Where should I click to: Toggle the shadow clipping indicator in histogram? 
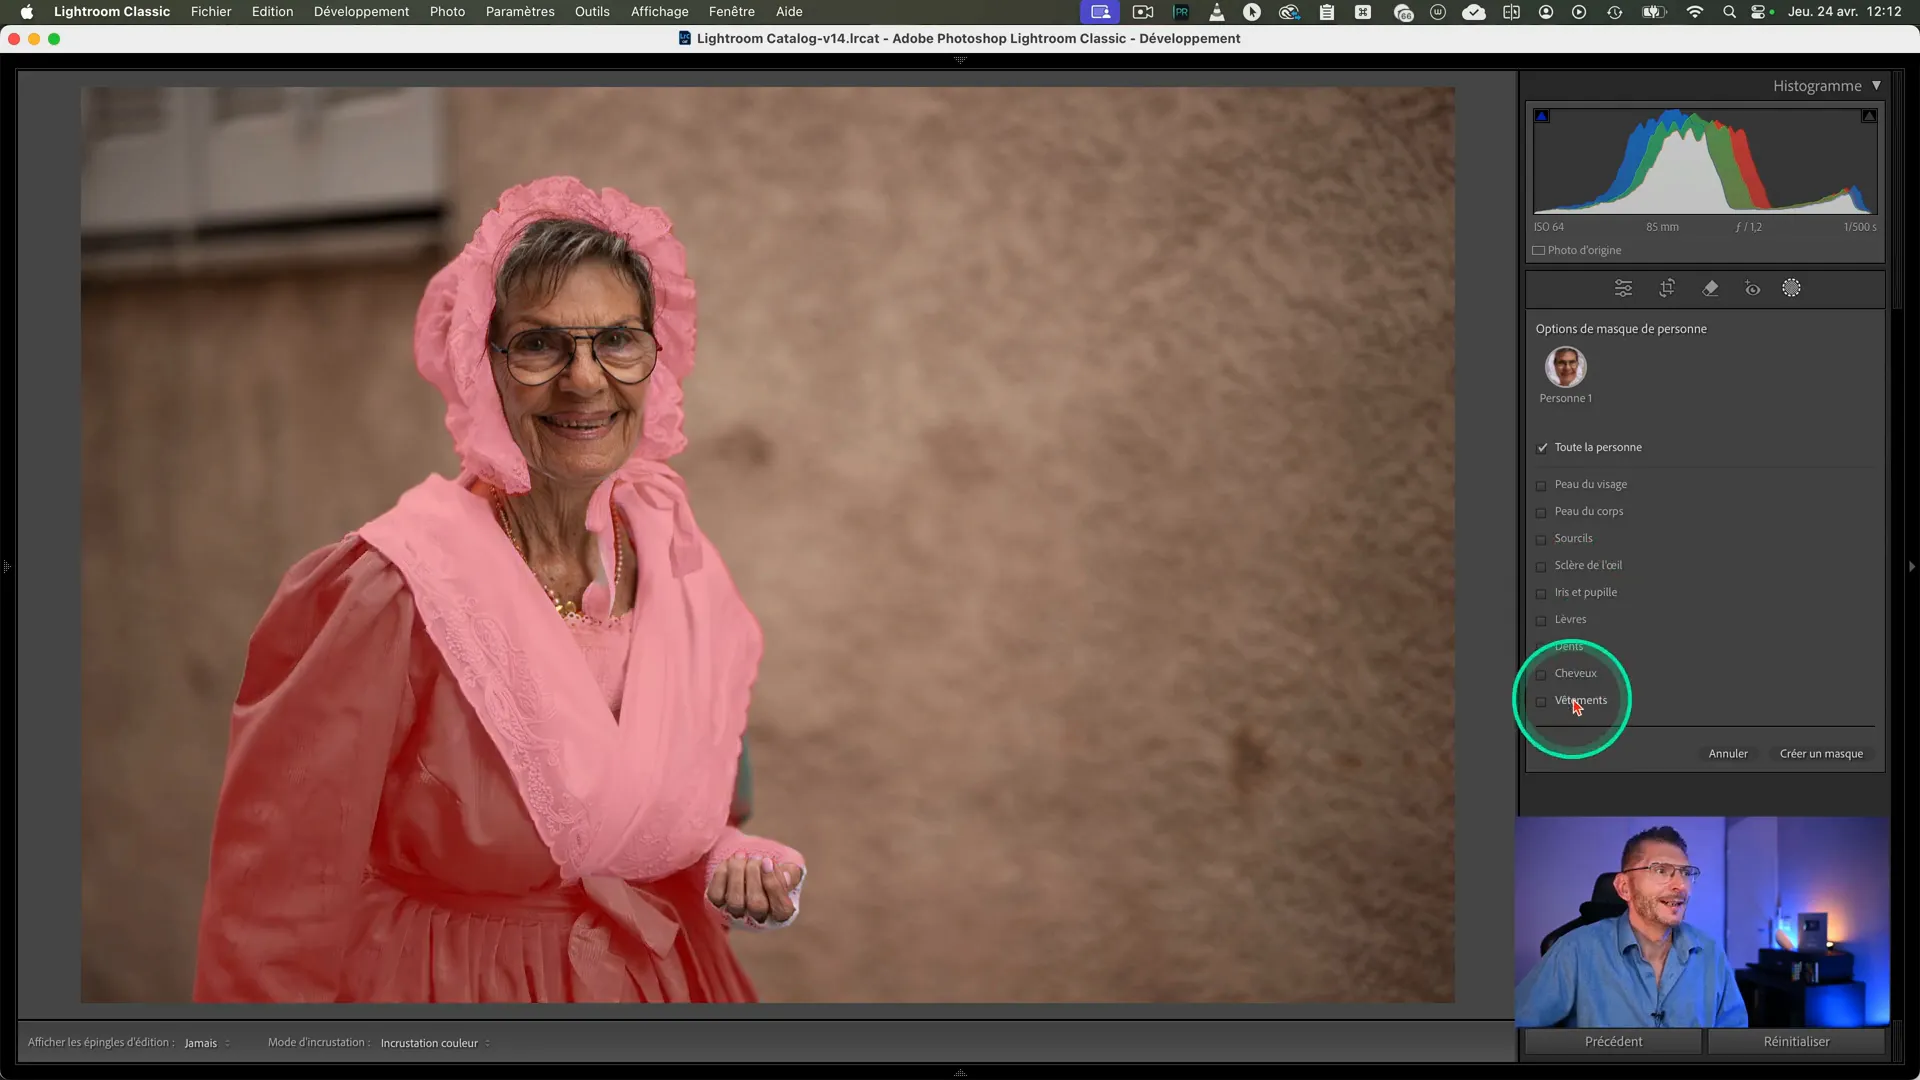click(x=1542, y=117)
